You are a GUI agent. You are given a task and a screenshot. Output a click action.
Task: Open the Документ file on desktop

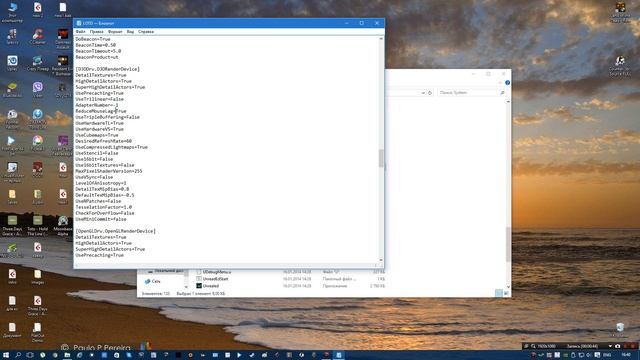[12, 330]
